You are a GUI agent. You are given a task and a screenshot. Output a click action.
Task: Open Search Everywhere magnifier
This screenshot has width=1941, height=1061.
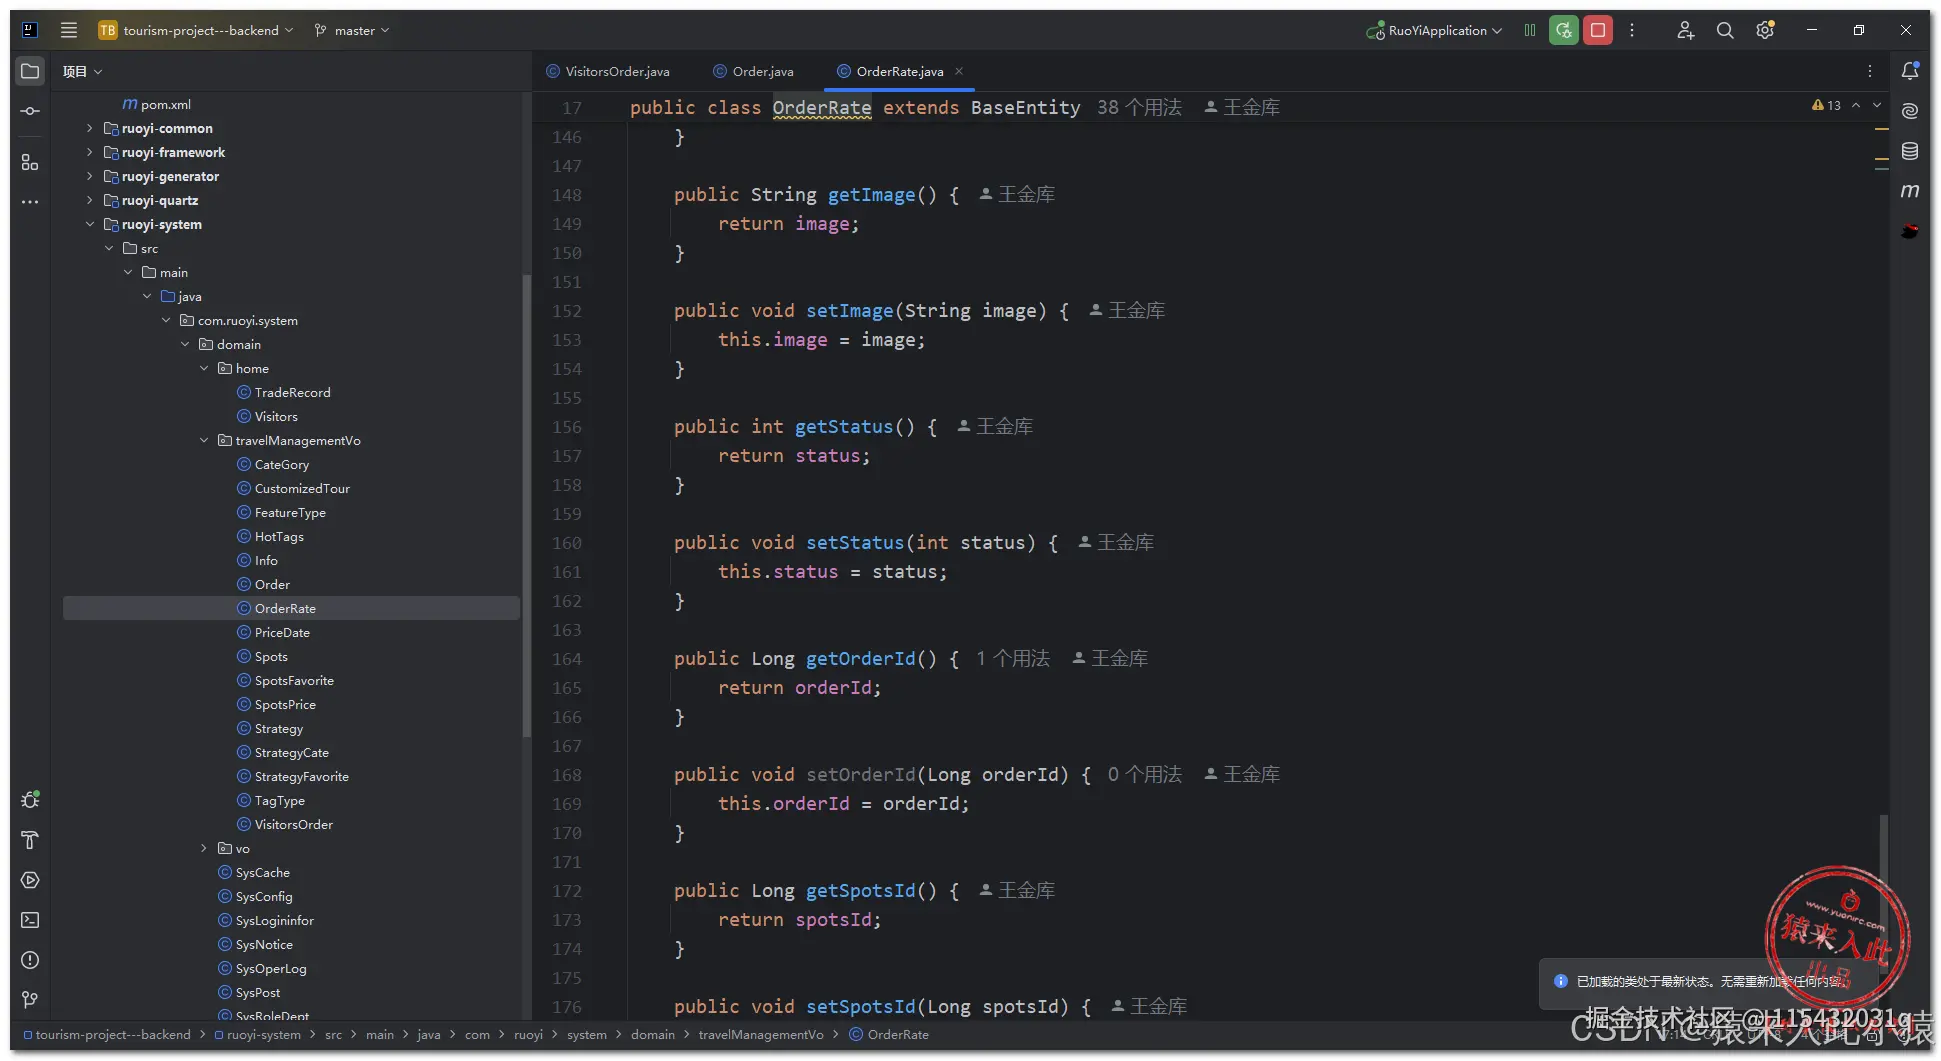(x=1725, y=31)
